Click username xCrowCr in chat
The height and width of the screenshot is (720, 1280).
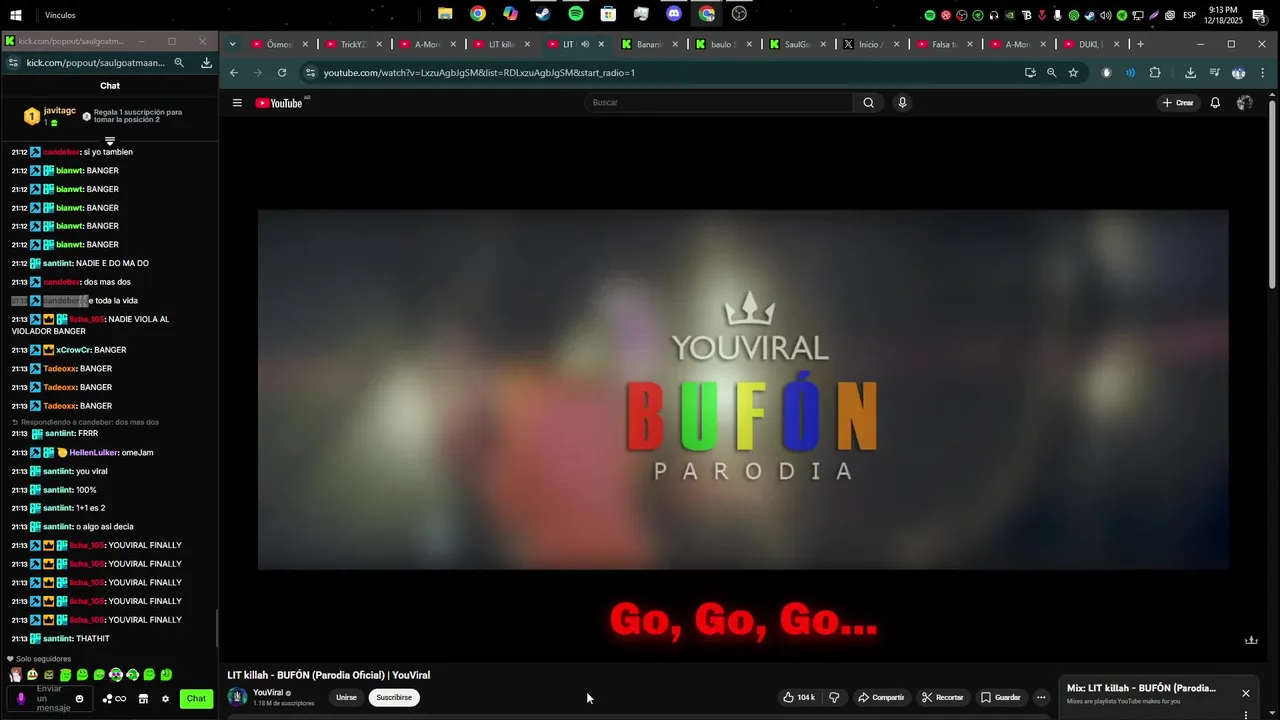(x=73, y=350)
